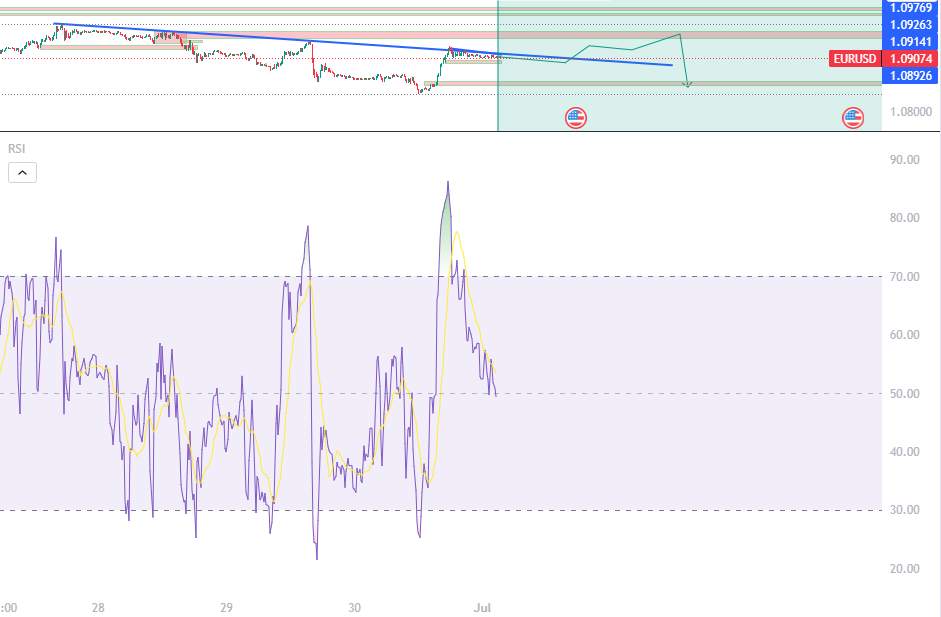The width and height of the screenshot is (941, 617).
Task: Click the 60.00 RSI scale value
Action: [x=904, y=335]
